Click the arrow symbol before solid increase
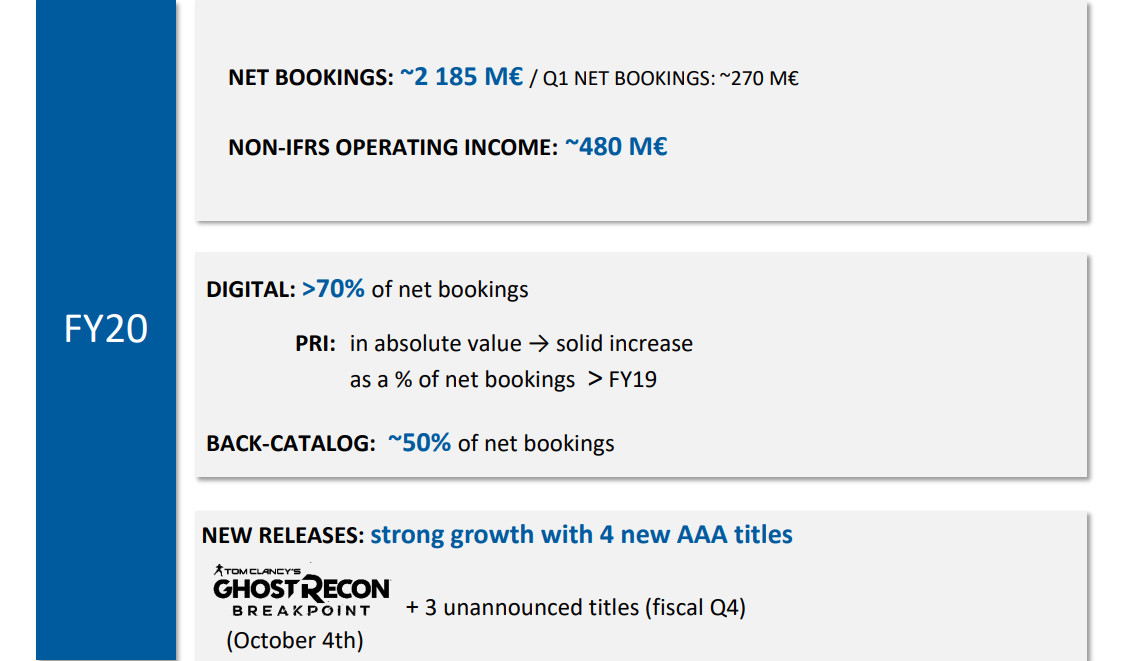 538,344
